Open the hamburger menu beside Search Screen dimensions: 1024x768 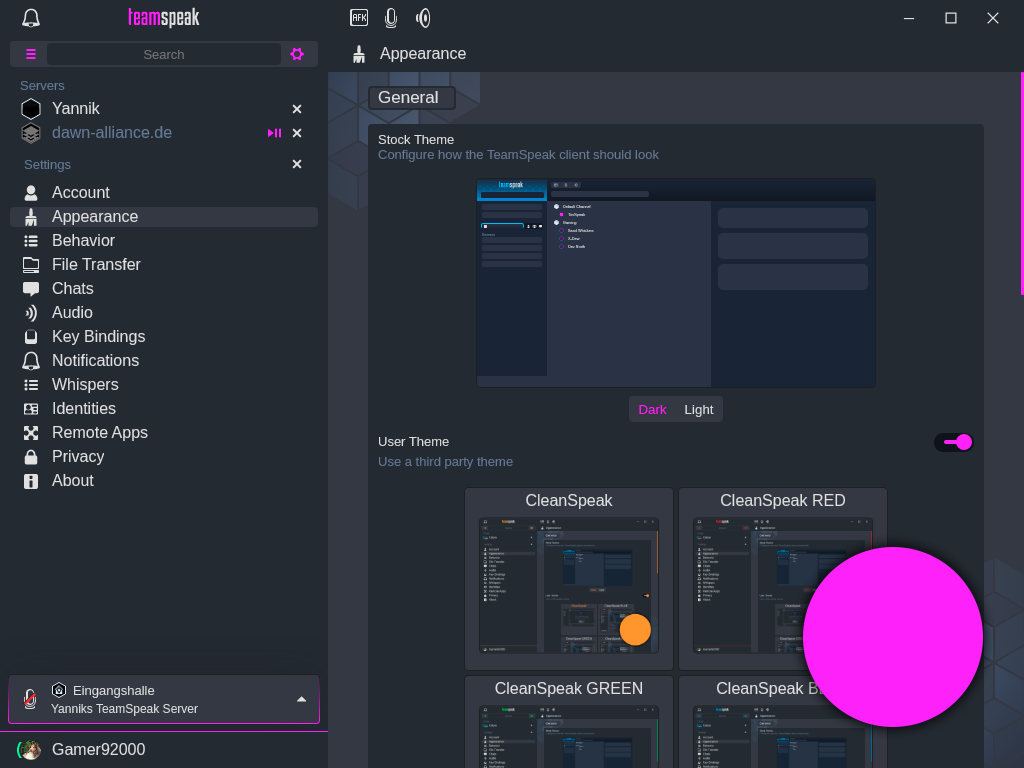pos(31,54)
